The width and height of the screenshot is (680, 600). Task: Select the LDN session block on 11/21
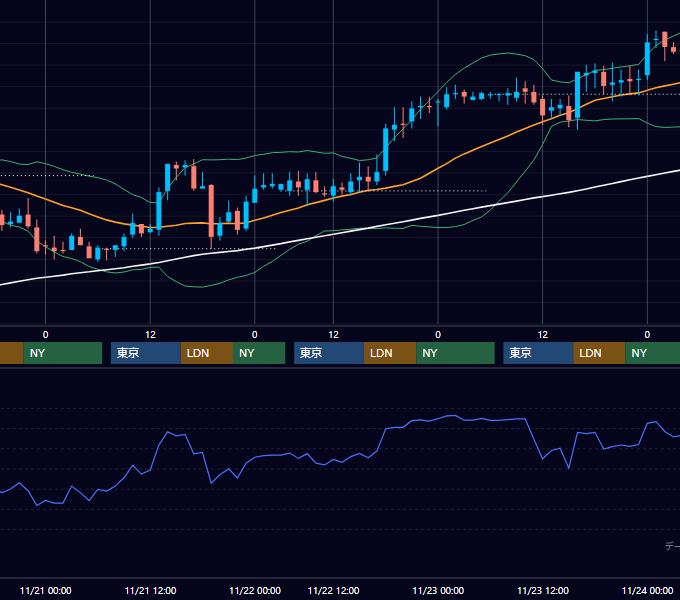(x=207, y=353)
